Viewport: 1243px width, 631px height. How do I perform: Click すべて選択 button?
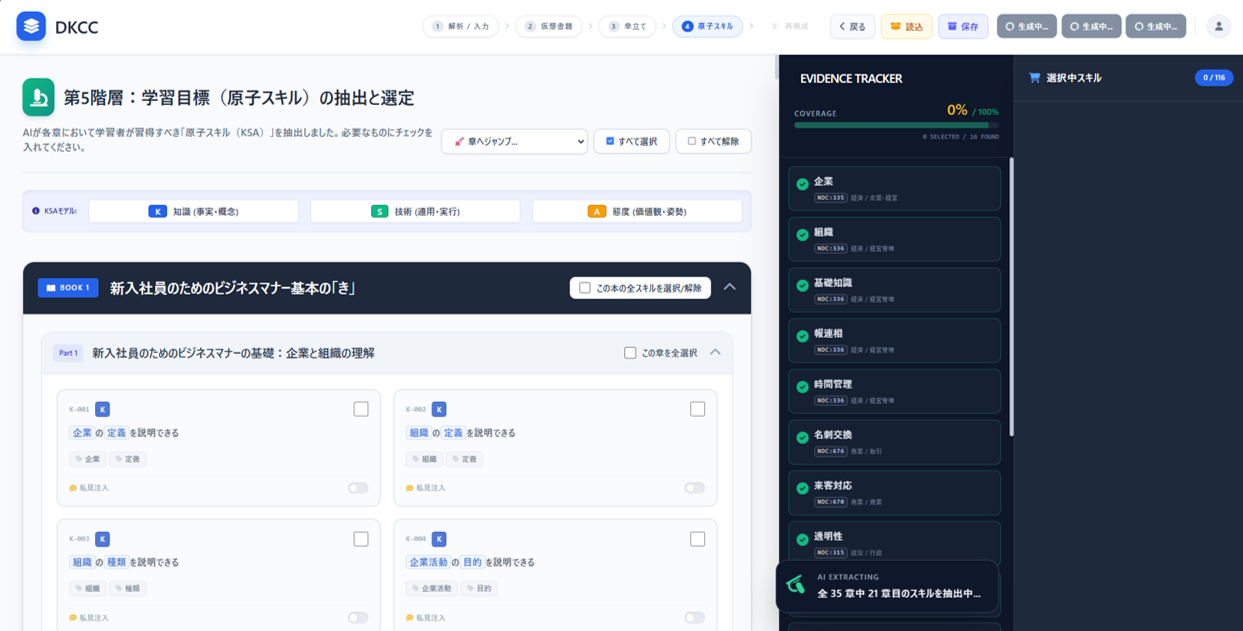pos(631,141)
